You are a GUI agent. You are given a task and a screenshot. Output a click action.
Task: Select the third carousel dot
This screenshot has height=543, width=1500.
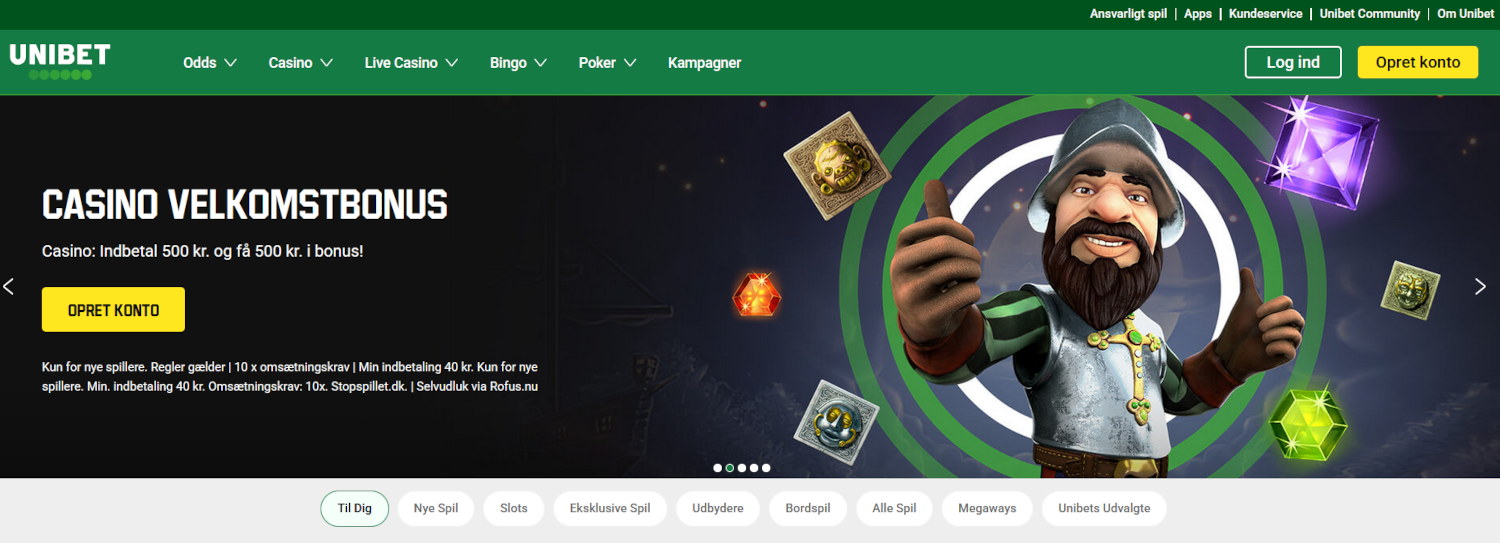[742, 467]
